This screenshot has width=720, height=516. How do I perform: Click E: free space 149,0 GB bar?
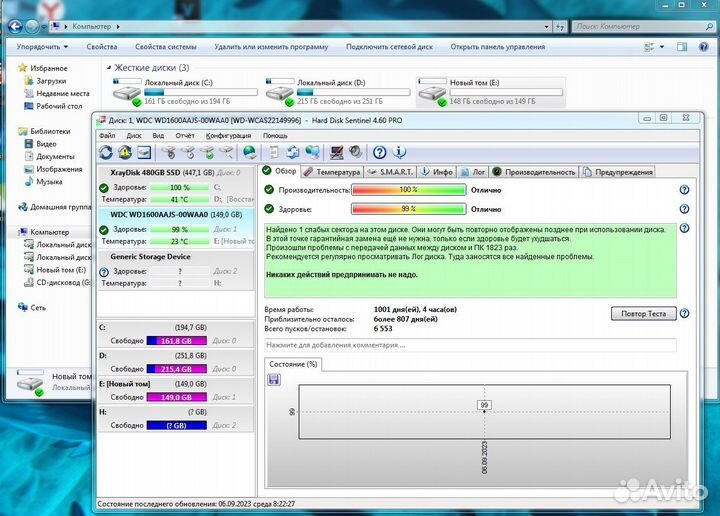point(177,397)
